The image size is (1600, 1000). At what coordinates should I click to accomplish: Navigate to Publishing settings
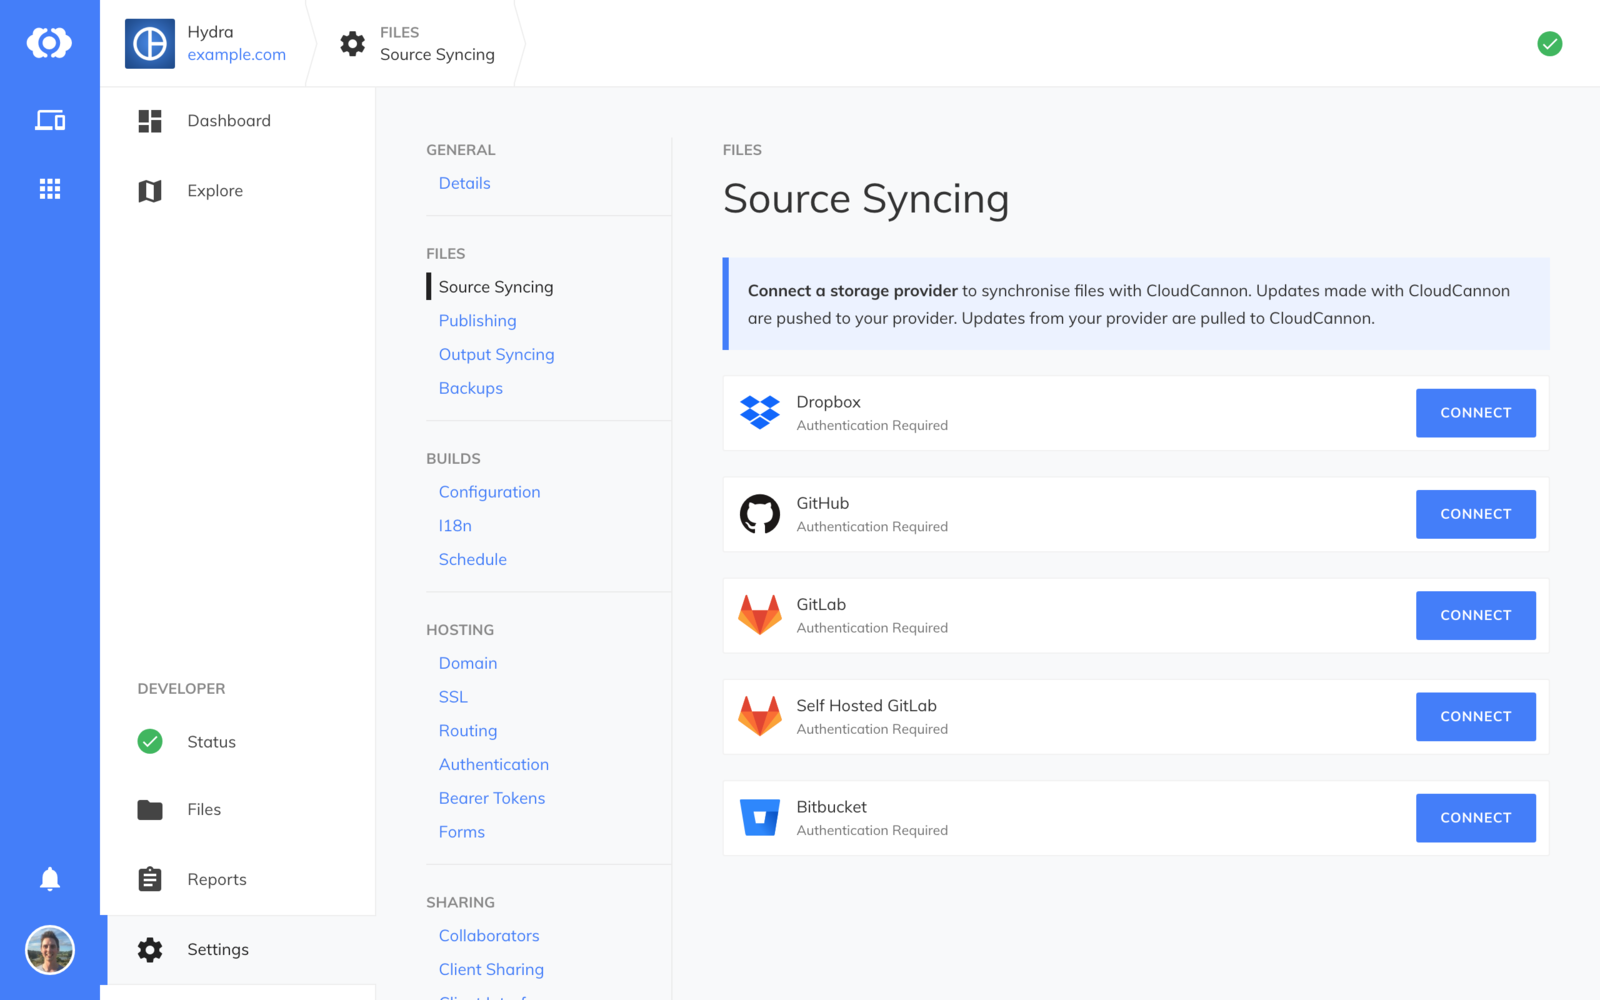477,320
